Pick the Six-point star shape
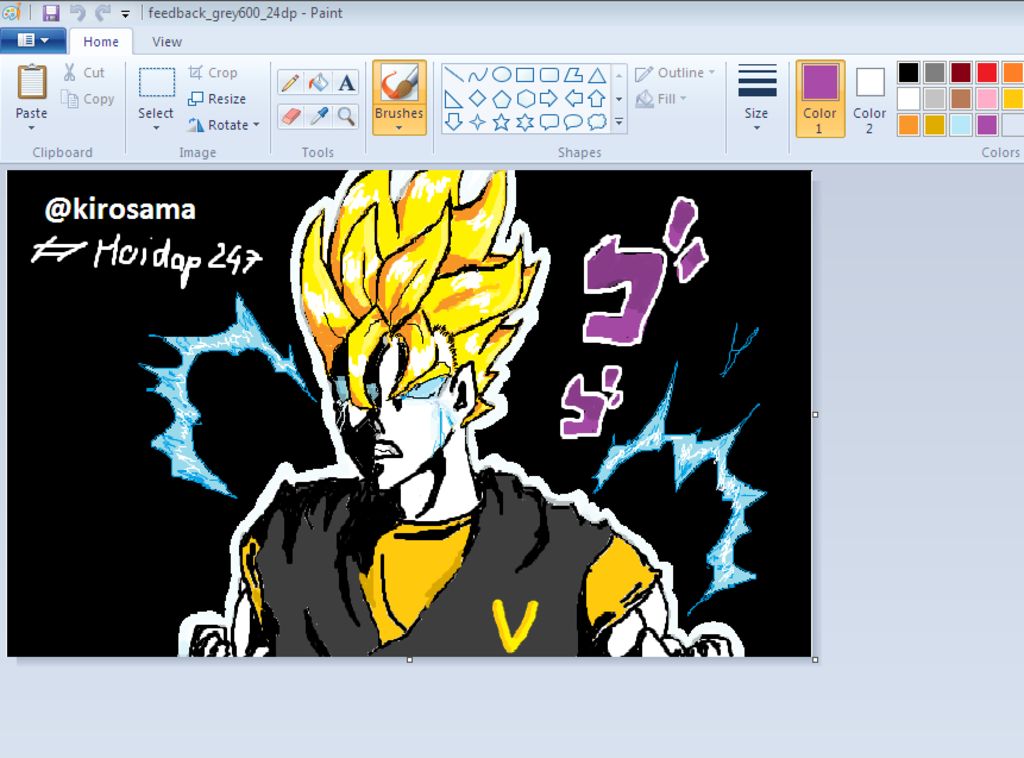Image resolution: width=1024 pixels, height=758 pixels. tap(525, 122)
